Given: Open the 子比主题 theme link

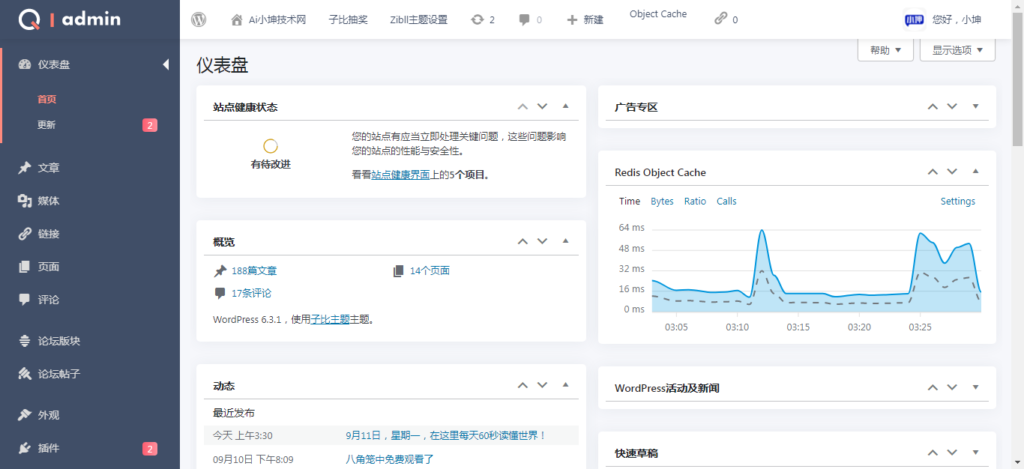Looking at the screenshot, I should coord(330,320).
